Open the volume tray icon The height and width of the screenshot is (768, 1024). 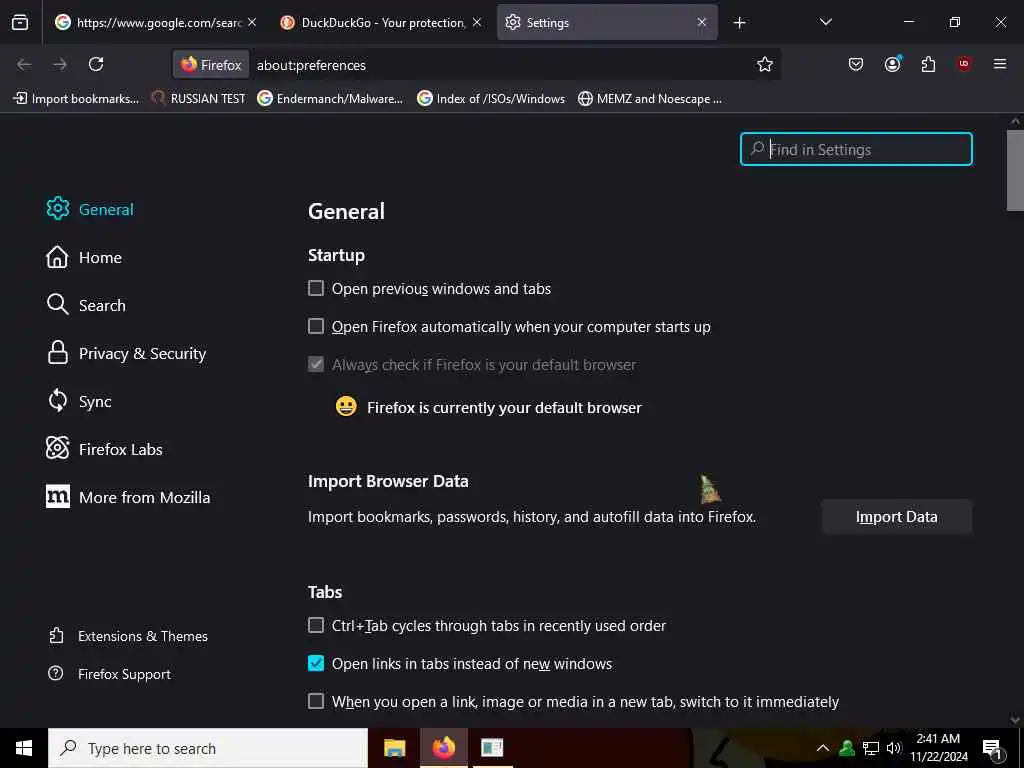(x=894, y=748)
